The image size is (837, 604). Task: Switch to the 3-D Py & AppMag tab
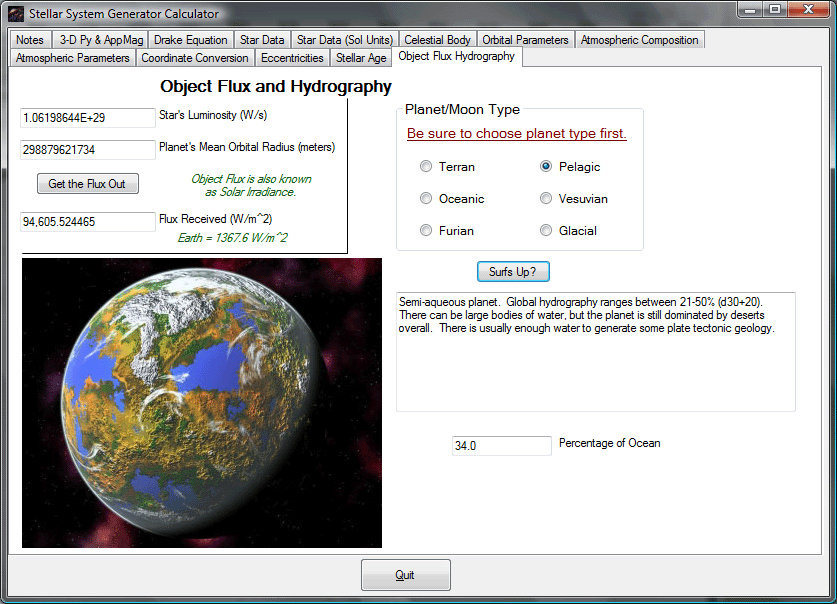(101, 40)
